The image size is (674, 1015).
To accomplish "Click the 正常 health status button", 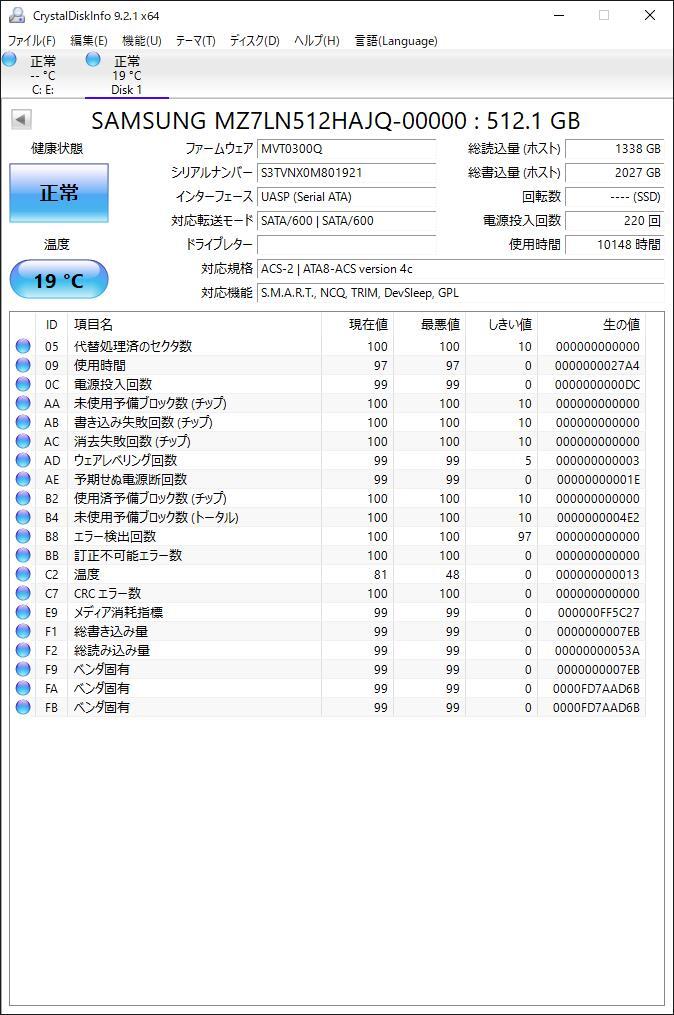I will click(x=59, y=193).
